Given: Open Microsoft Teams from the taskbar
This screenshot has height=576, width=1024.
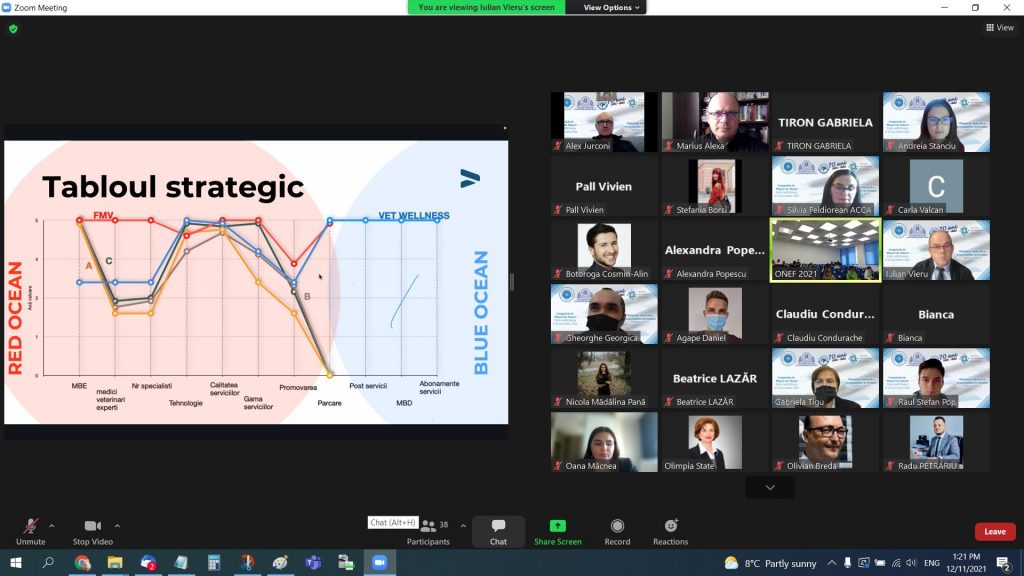Looking at the screenshot, I should pyautogui.click(x=312, y=563).
